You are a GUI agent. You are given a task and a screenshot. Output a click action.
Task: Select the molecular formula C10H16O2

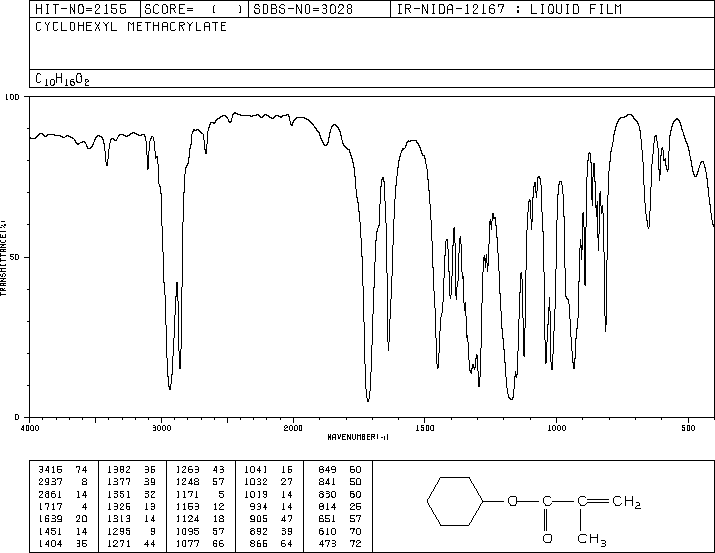click(x=62, y=79)
